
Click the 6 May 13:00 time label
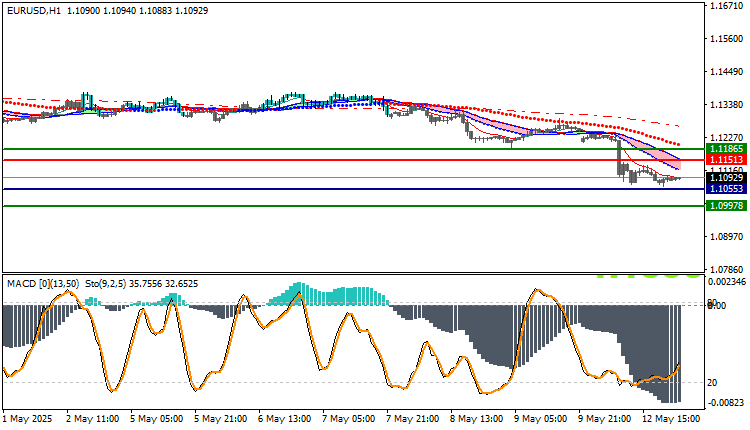[x=285, y=419]
